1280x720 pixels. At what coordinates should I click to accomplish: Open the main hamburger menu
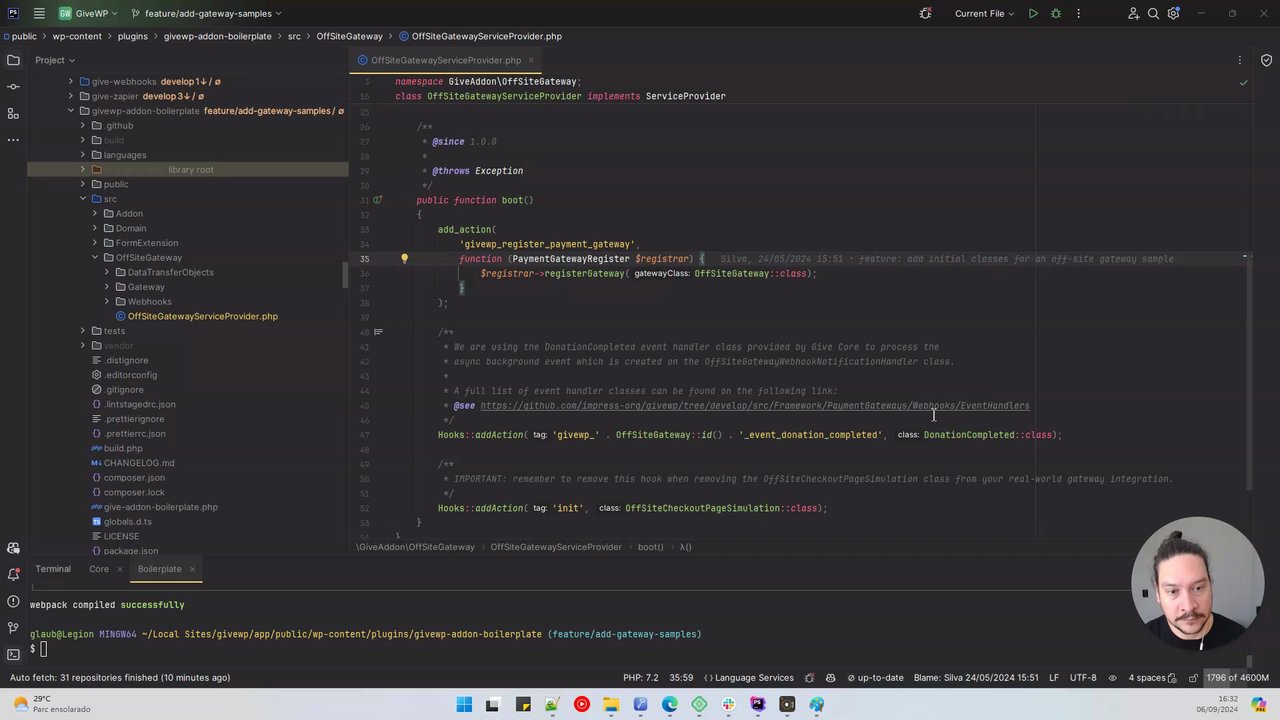(39, 14)
